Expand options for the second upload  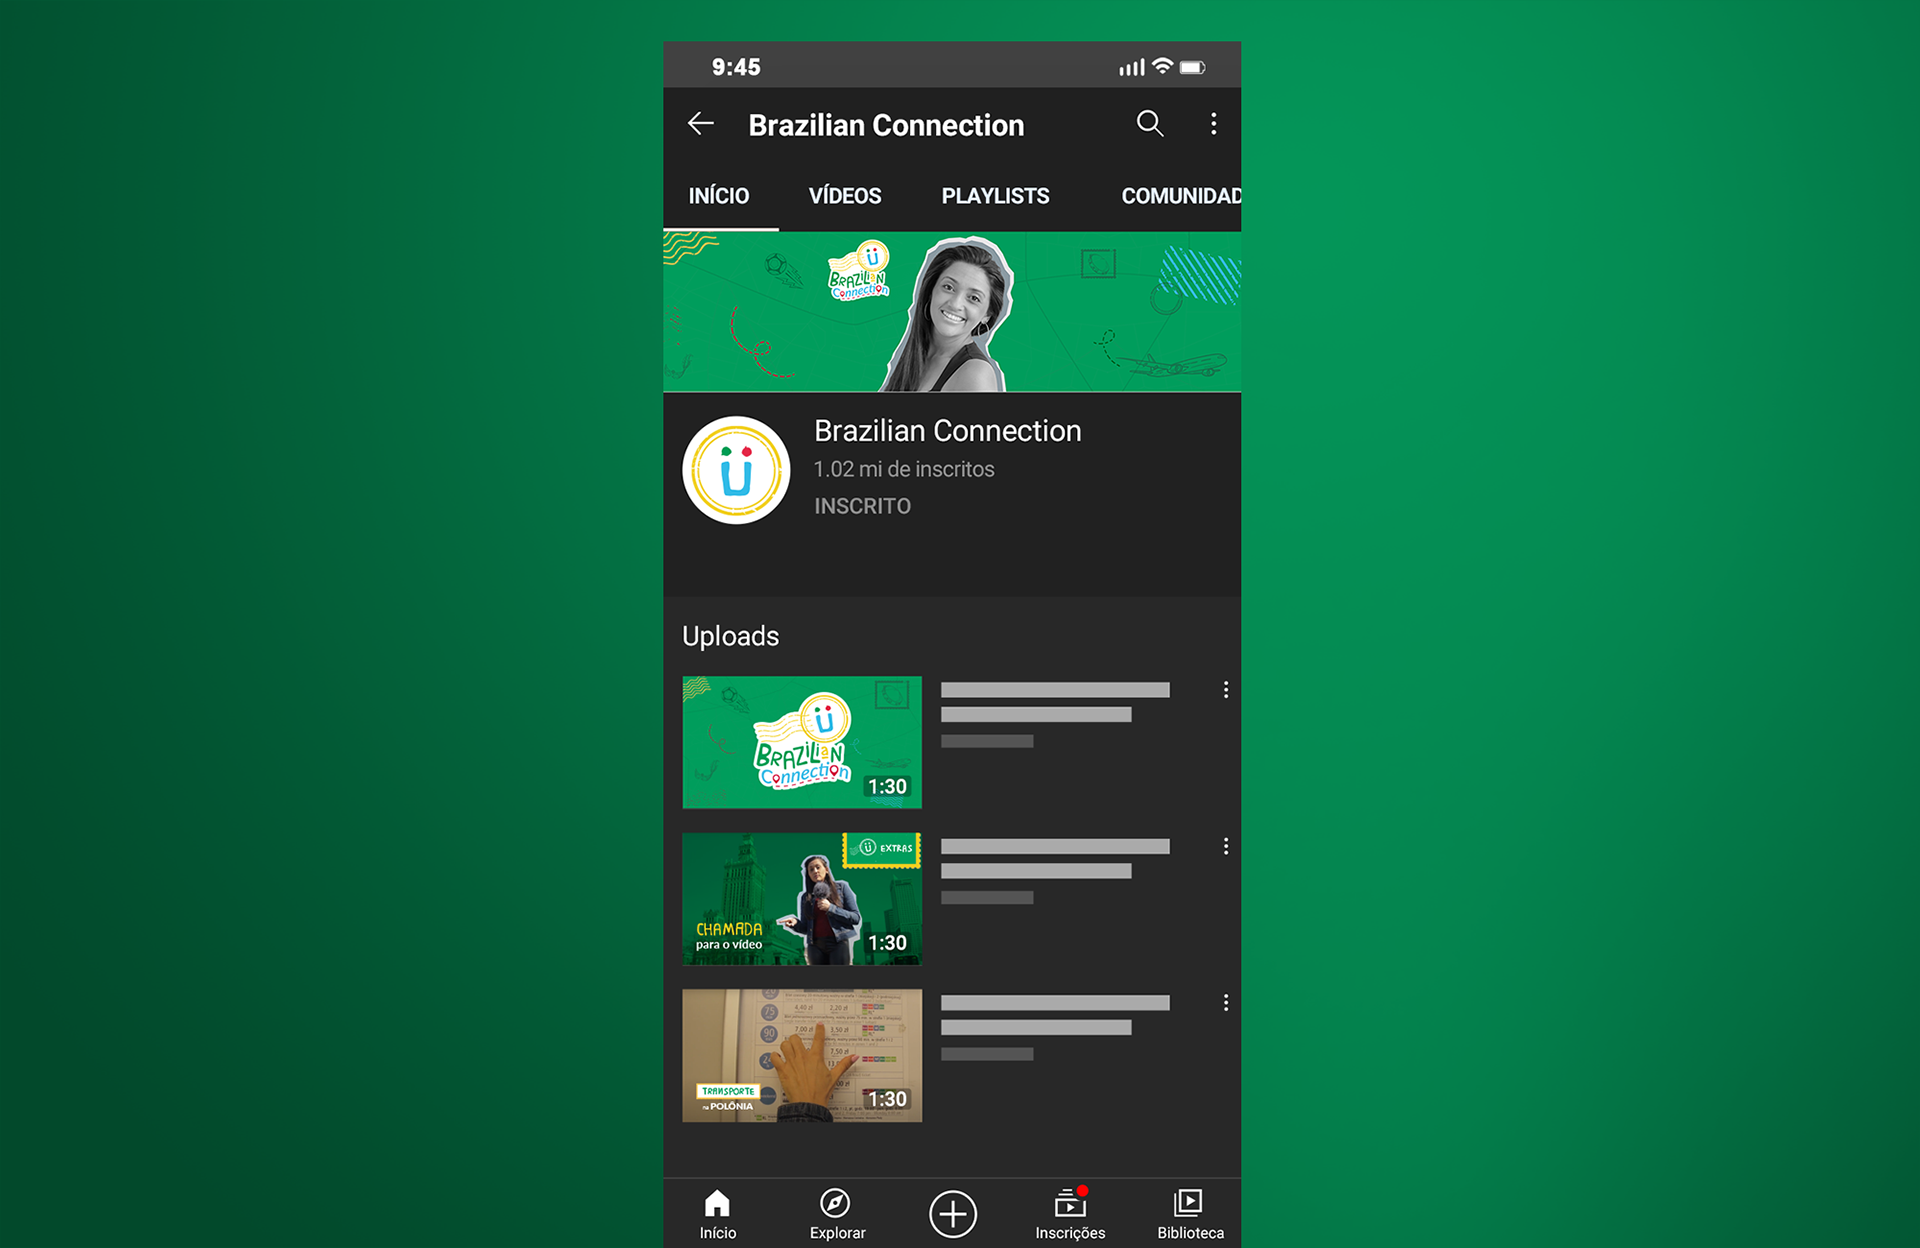(1225, 847)
